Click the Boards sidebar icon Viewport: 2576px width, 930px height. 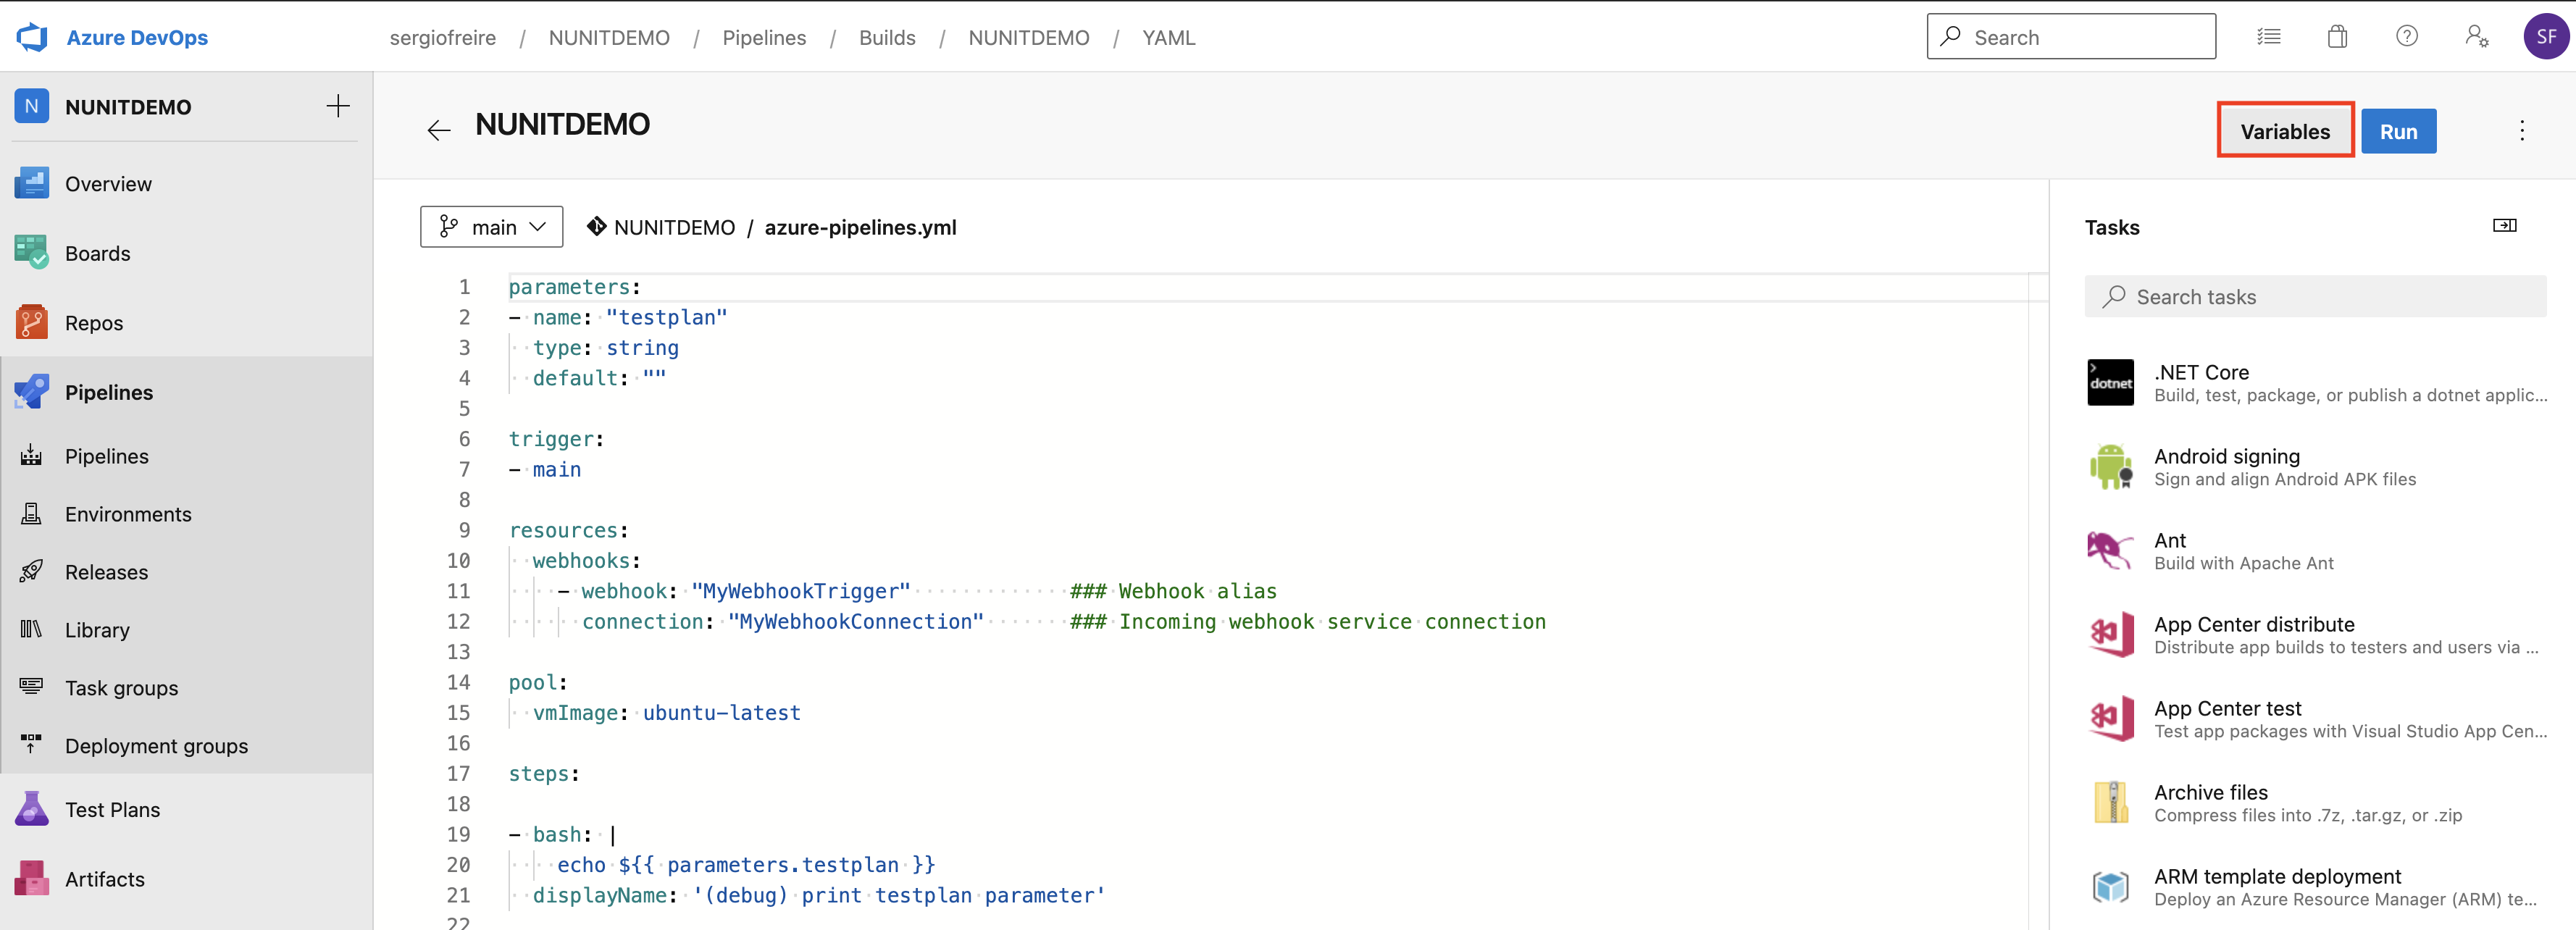coord(32,252)
